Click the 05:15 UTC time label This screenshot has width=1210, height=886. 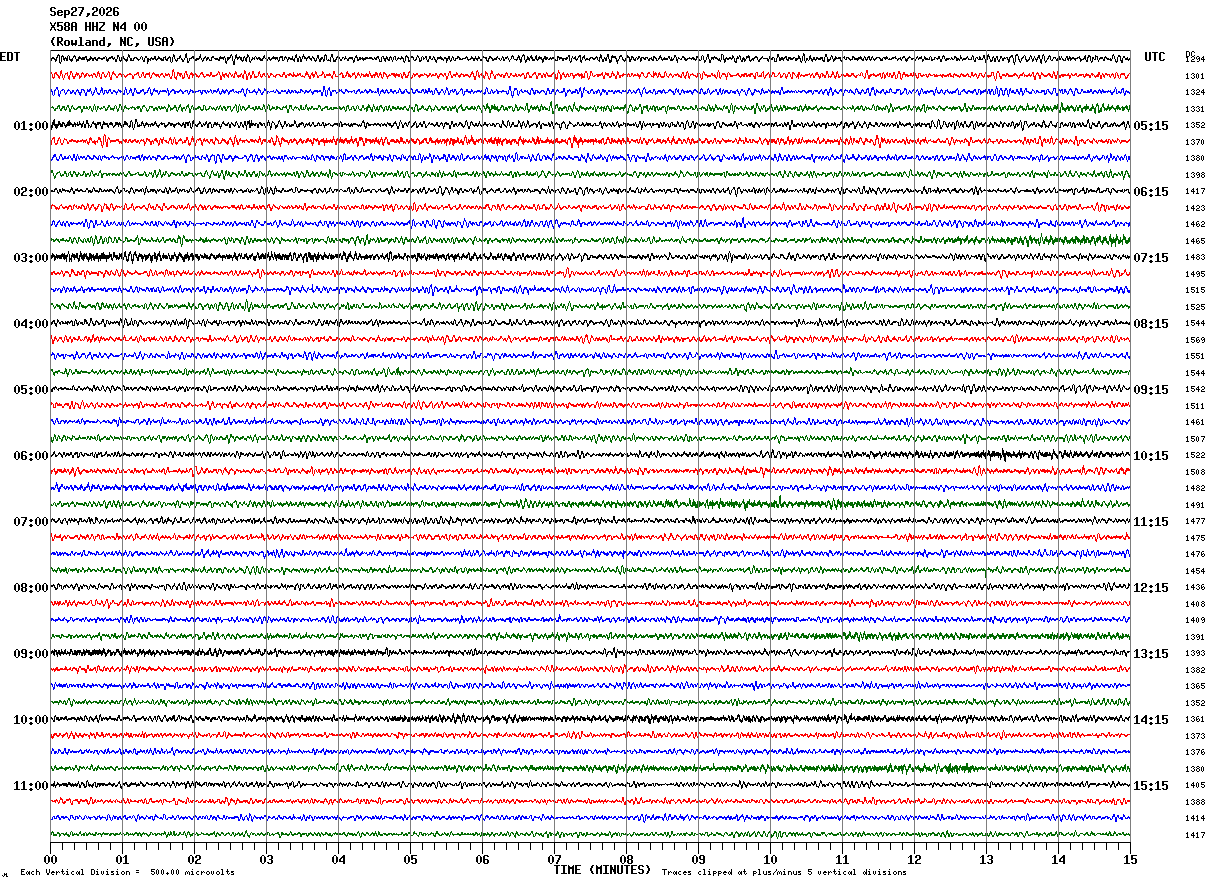(x=1151, y=126)
